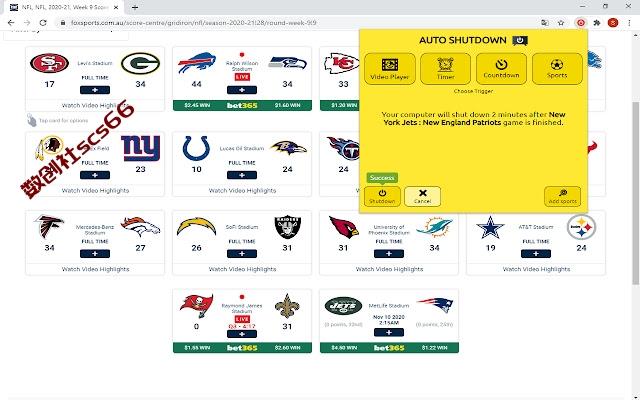640x400 pixels.
Task: Click the Shutdown button in the popup
Action: pyautogui.click(x=382, y=196)
